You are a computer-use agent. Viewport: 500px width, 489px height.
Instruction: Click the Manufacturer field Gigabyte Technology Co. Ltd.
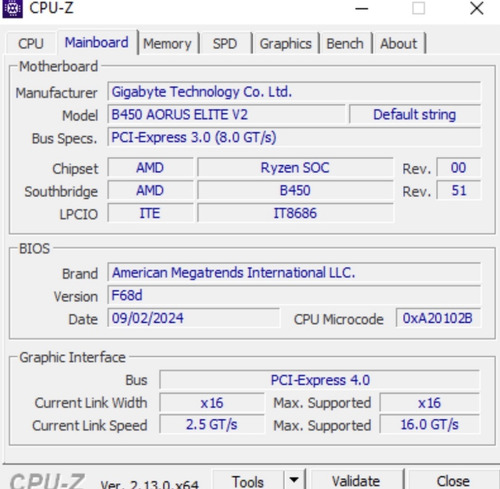[x=294, y=92]
